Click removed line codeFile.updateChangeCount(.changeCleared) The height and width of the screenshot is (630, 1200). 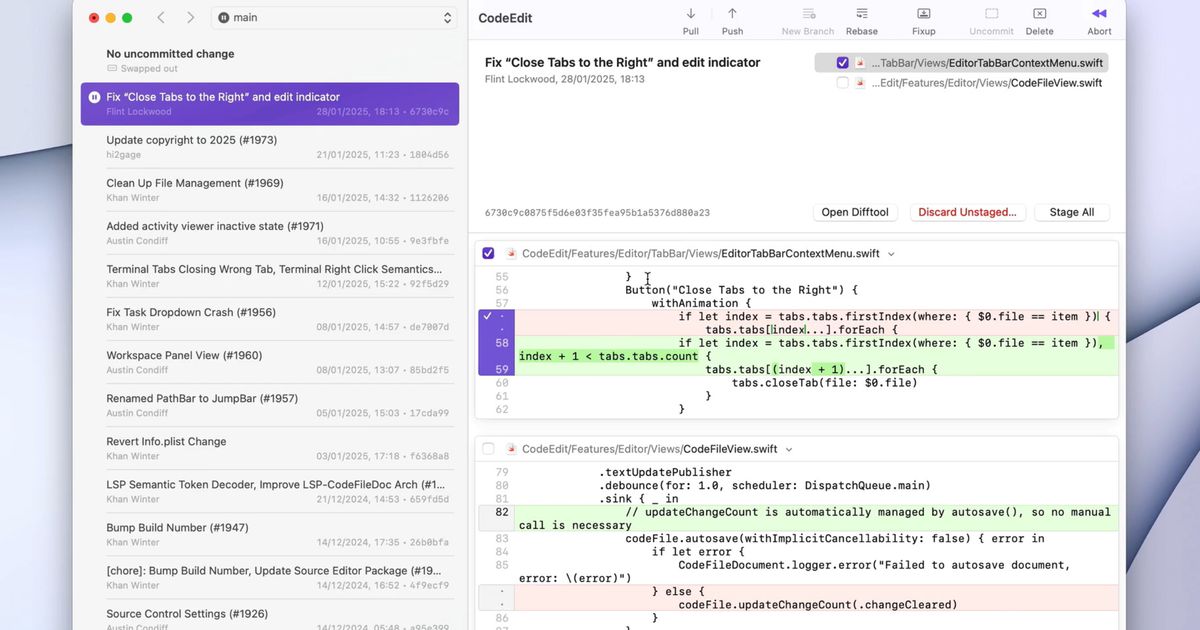(x=818, y=604)
